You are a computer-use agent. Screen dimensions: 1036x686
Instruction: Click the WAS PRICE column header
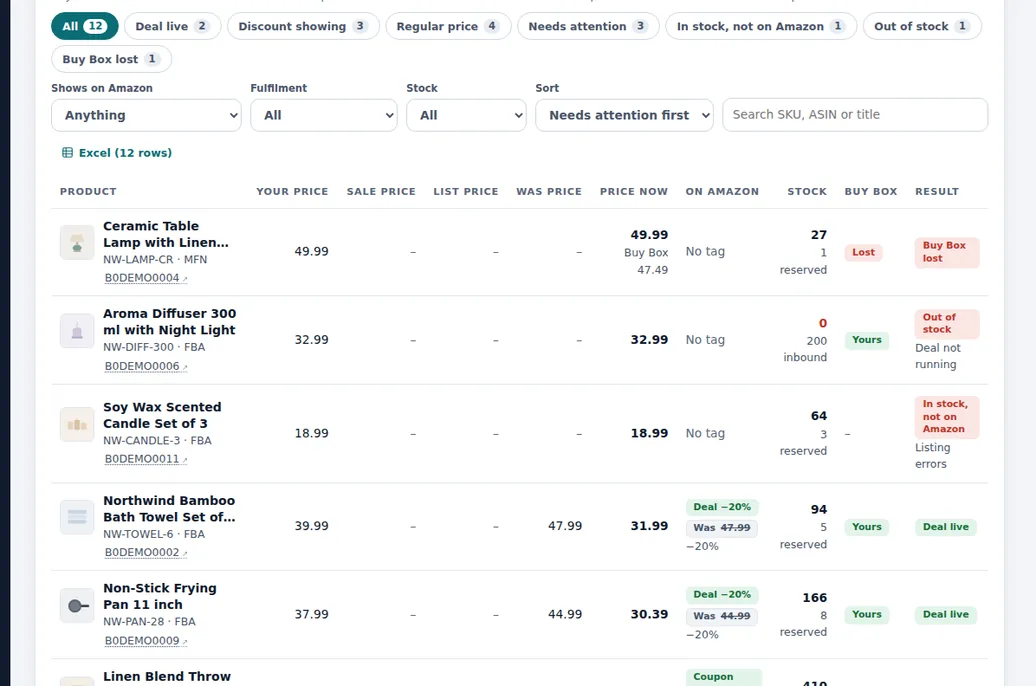(549, 192)
